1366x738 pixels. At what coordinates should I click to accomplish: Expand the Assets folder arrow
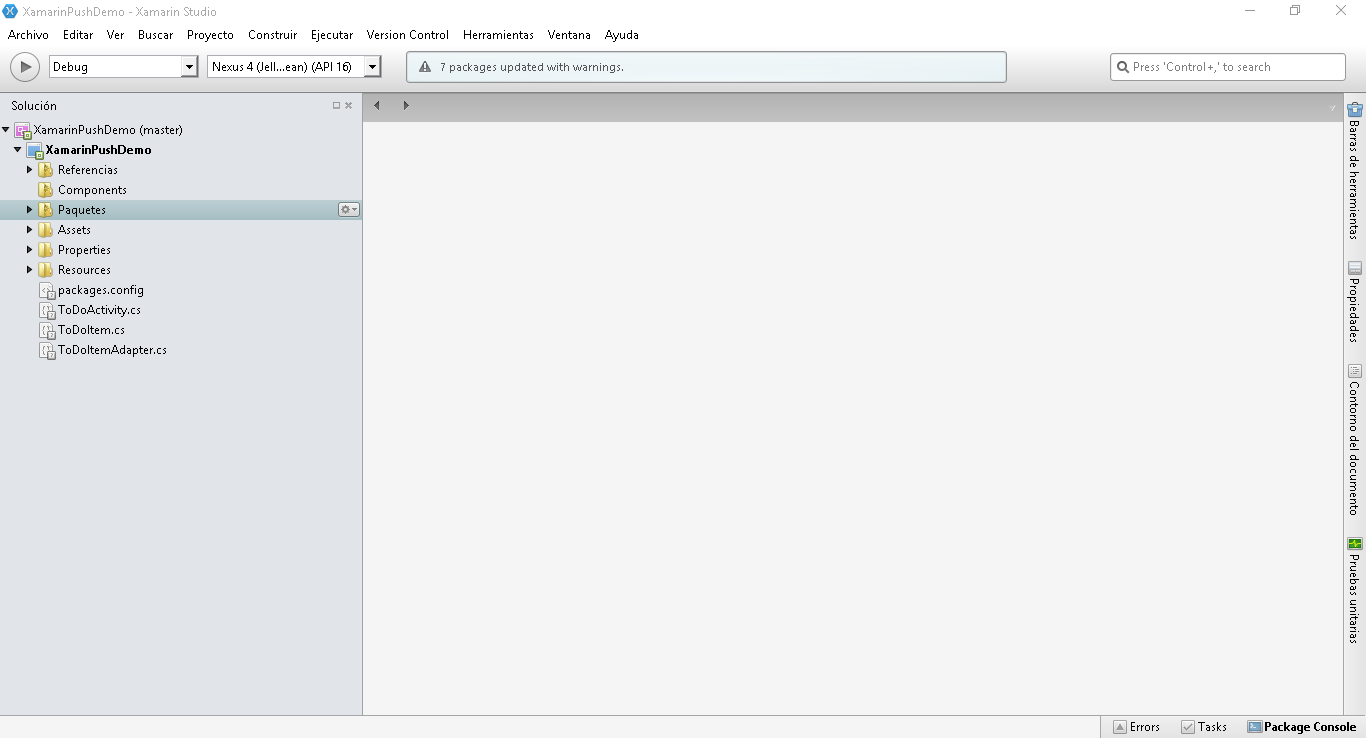click(x=30, y=229)
